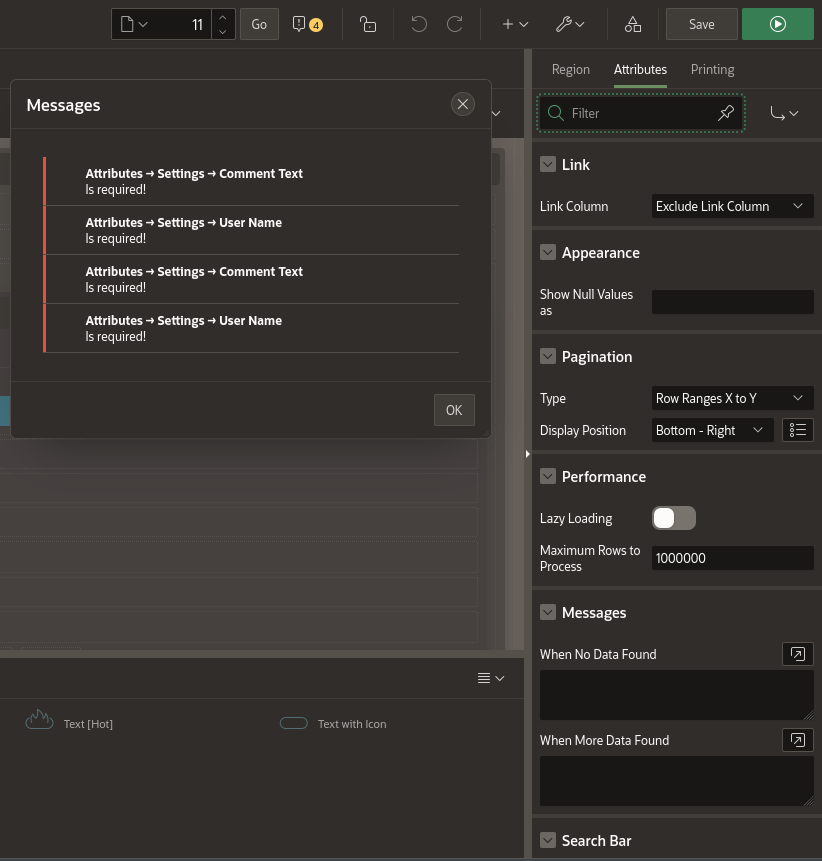
Task: Pin the property Filter search
Action: coord(726,113)
